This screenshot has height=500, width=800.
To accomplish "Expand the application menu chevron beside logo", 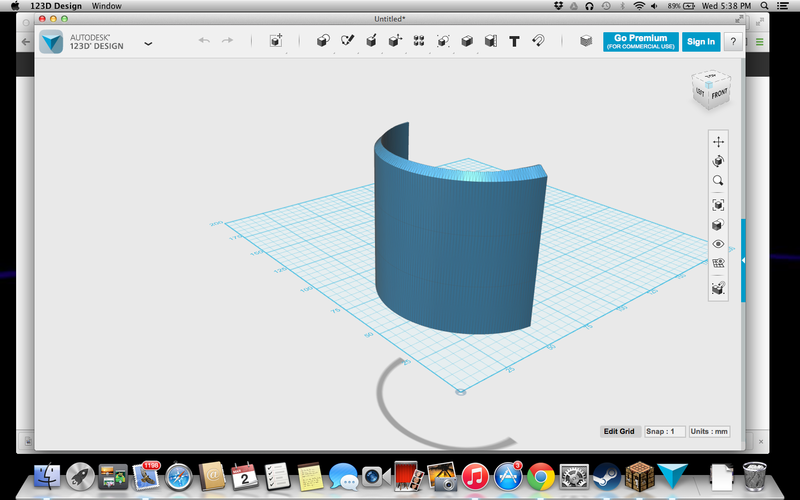I will pos(148,44).
